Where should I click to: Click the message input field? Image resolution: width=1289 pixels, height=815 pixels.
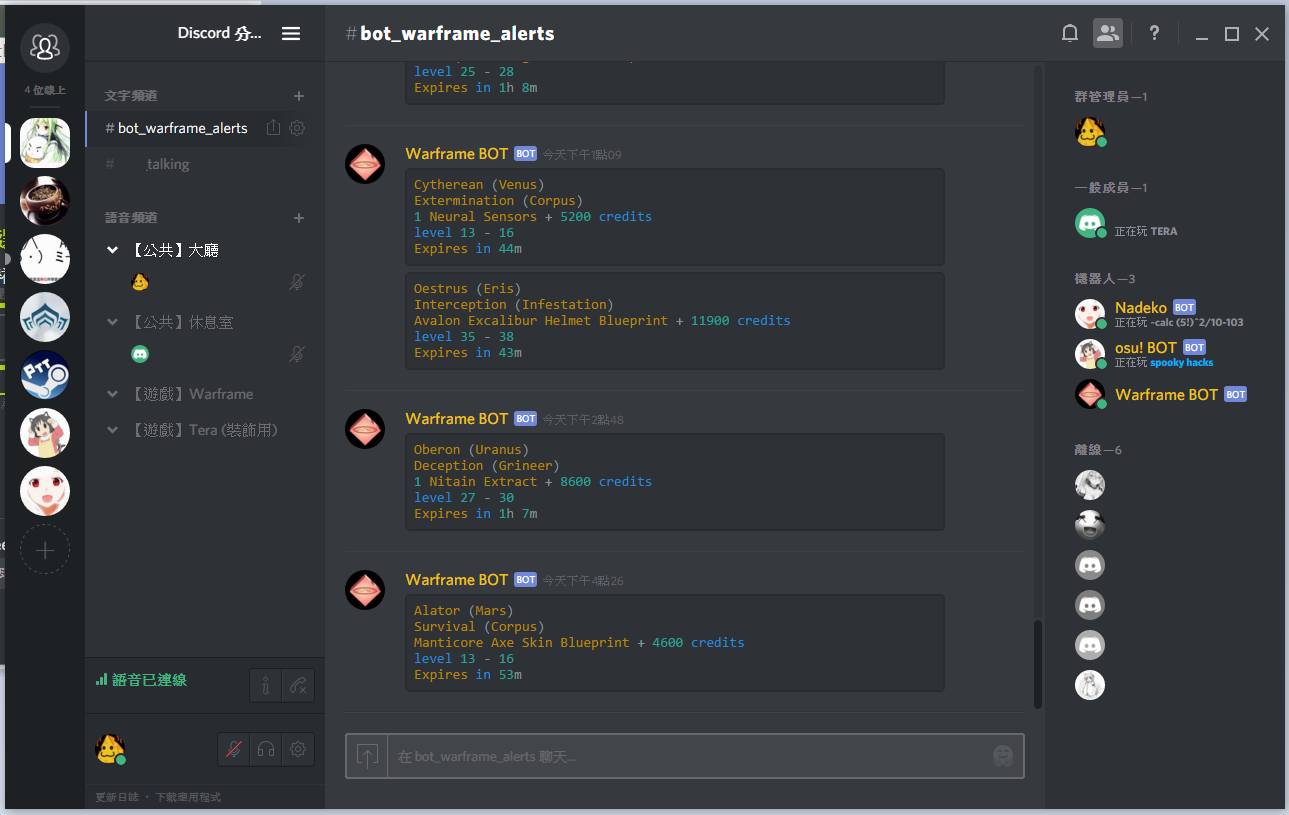685,756
